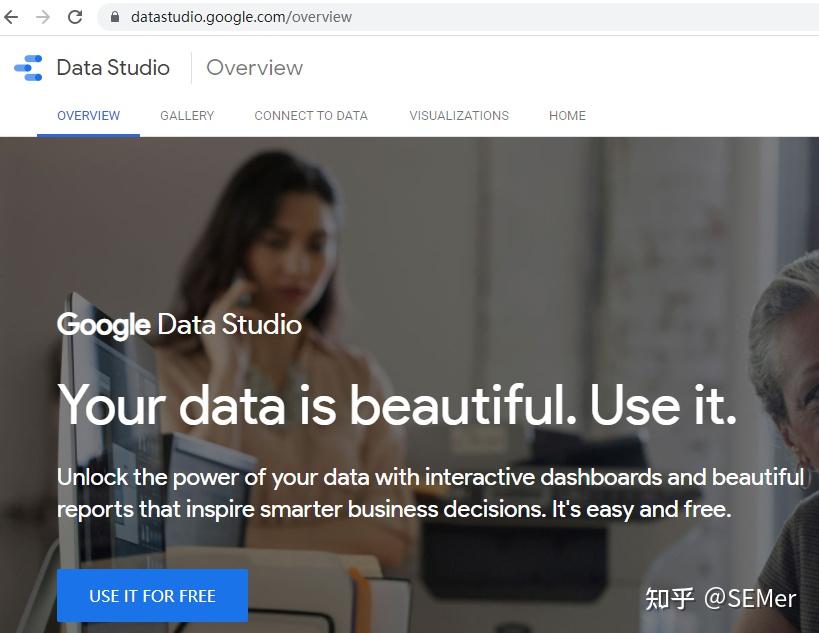Image resolution: width=819 pixels, height=633 pixels.
Task: Click the Overview page title label
Action: coord(254,67)
